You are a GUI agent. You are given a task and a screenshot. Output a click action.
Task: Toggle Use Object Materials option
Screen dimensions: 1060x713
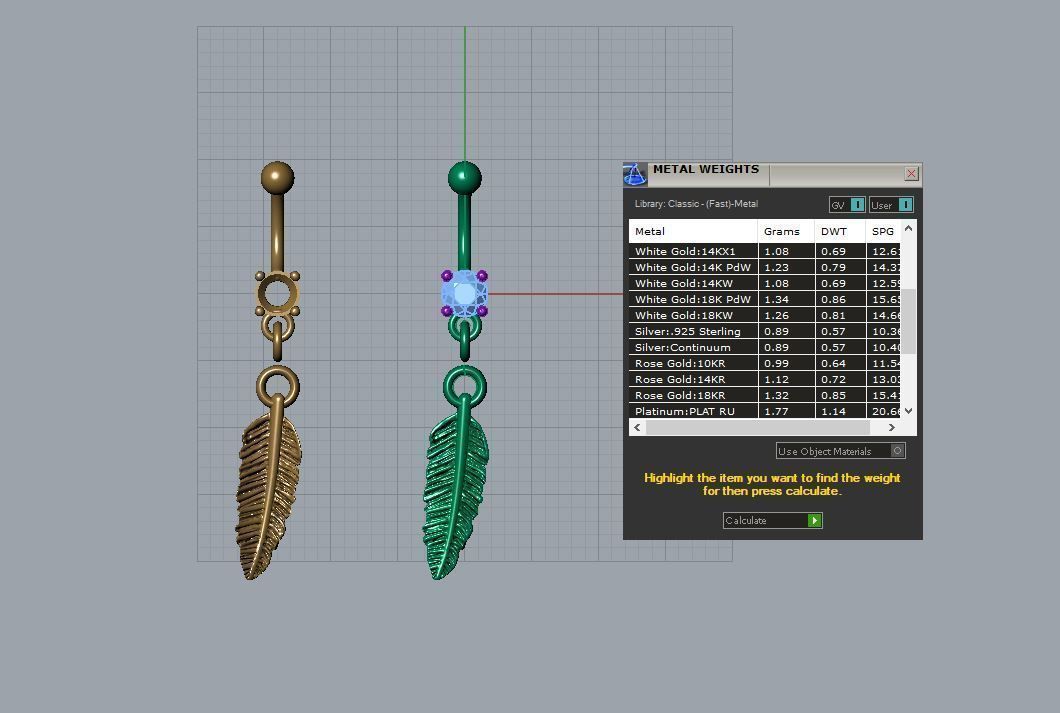[x=840, y=451]
